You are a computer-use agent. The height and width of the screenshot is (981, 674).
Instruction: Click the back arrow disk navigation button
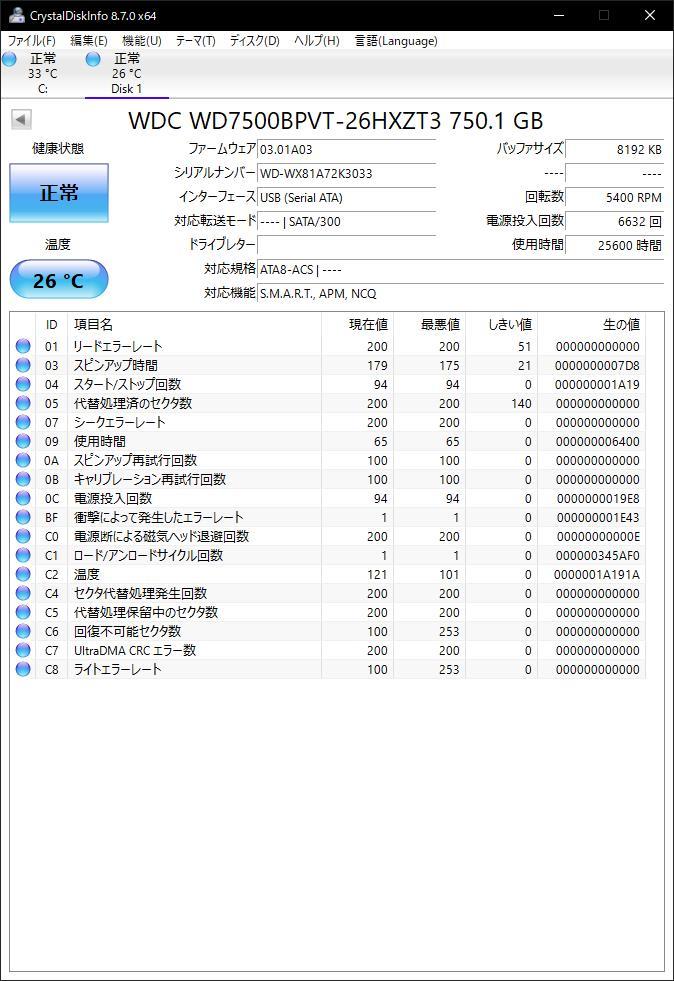click(22, 119)
